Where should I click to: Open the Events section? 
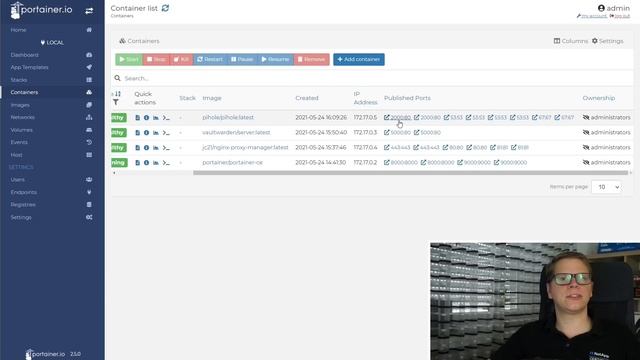(x=19, y=142)
